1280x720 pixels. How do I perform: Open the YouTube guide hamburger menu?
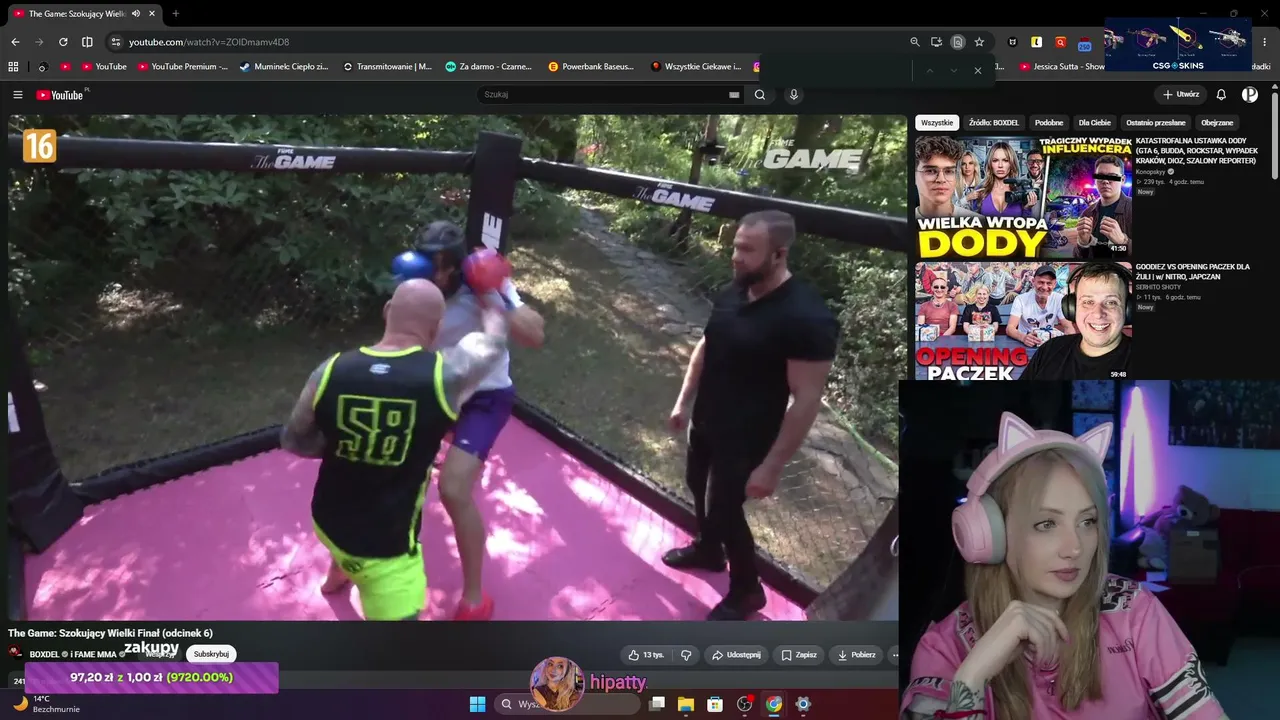point(18,95)
